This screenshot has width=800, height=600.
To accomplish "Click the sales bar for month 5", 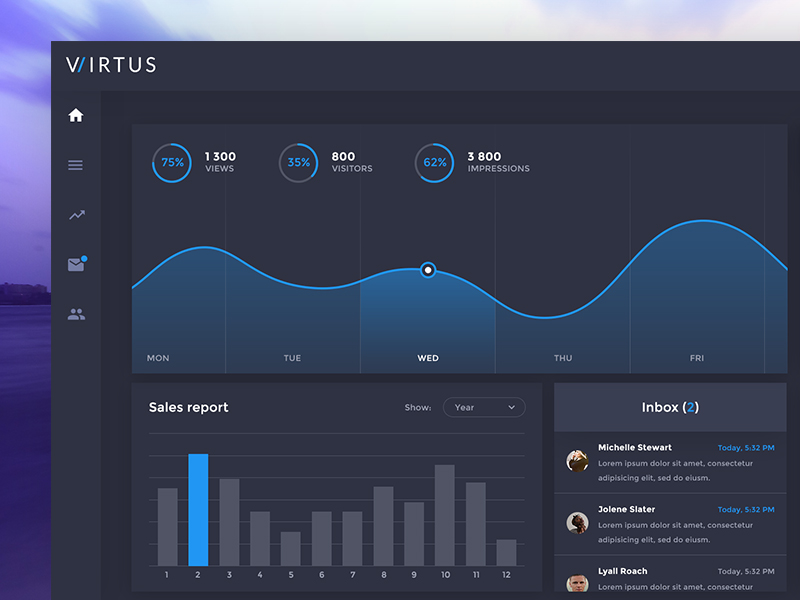I will [290, 549].
